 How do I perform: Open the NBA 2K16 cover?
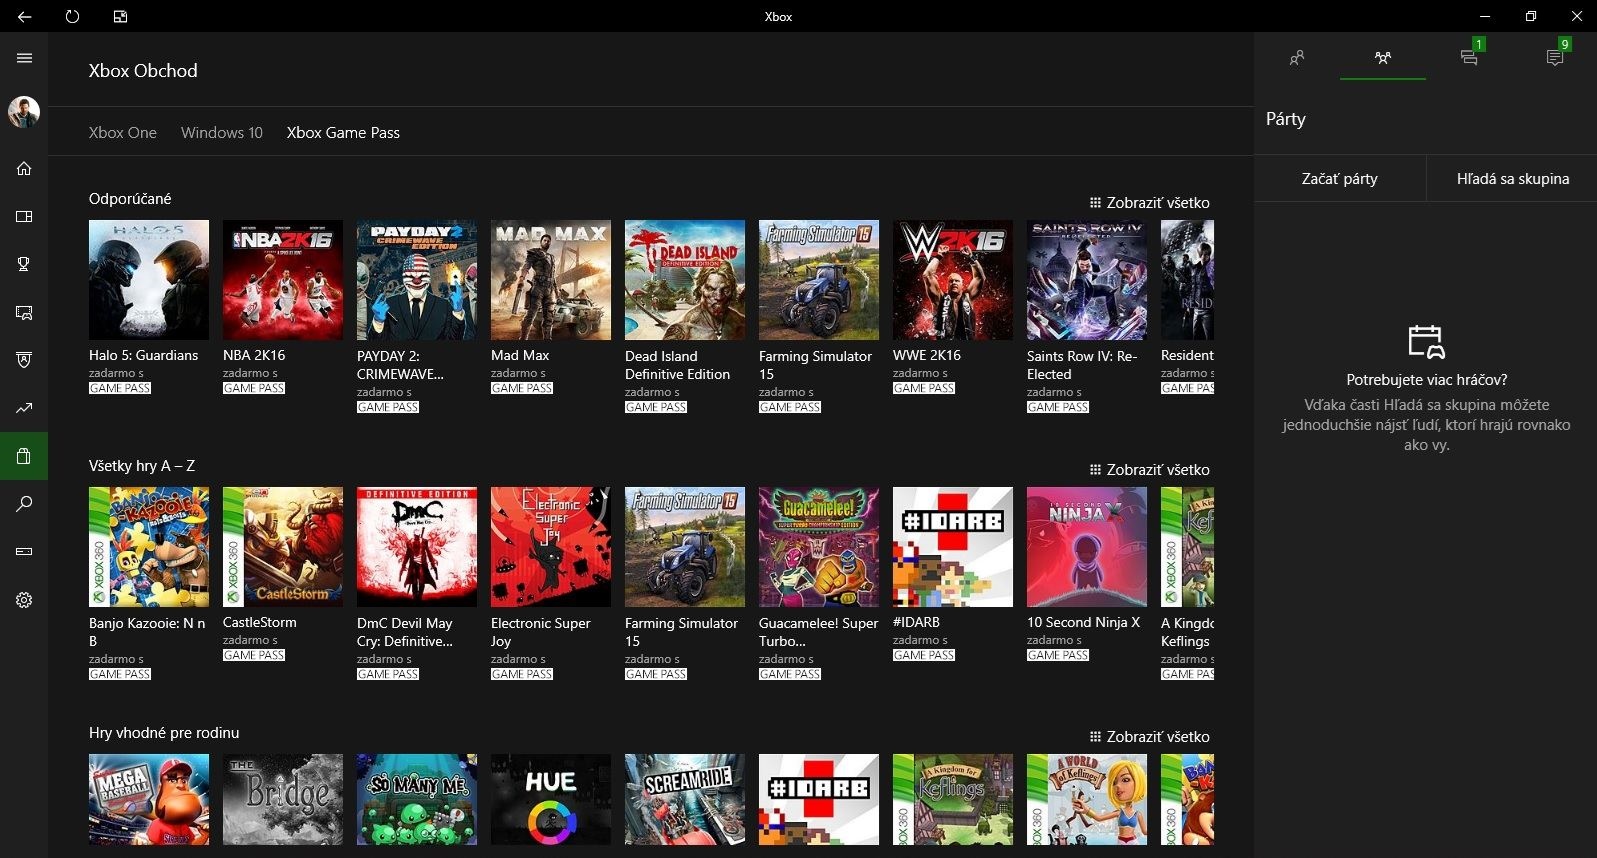point(283,280)
